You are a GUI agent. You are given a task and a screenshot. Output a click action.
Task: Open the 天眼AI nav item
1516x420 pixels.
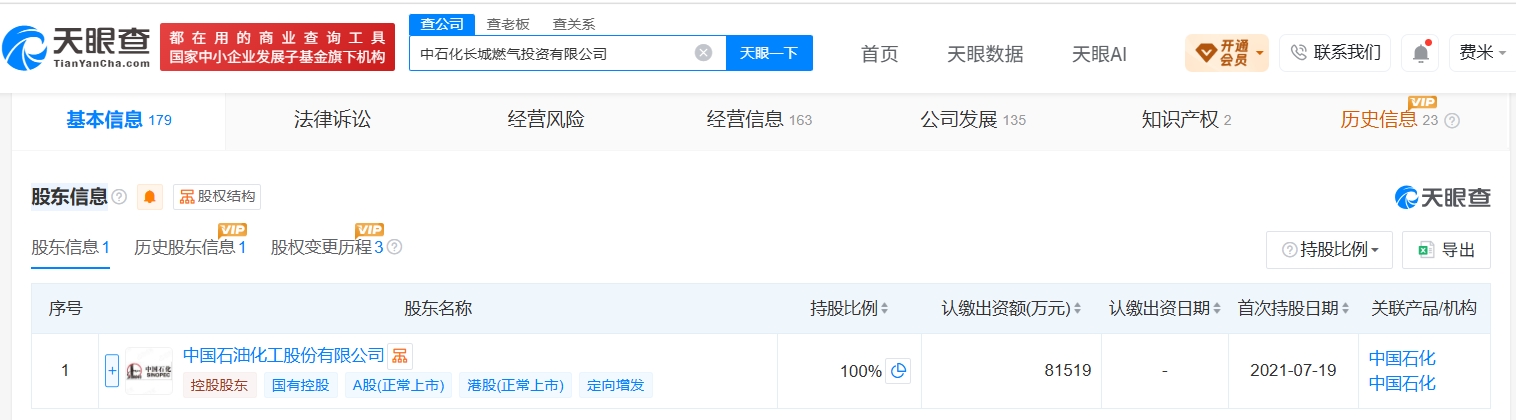pyautogui.click(x=1099, y=54)
